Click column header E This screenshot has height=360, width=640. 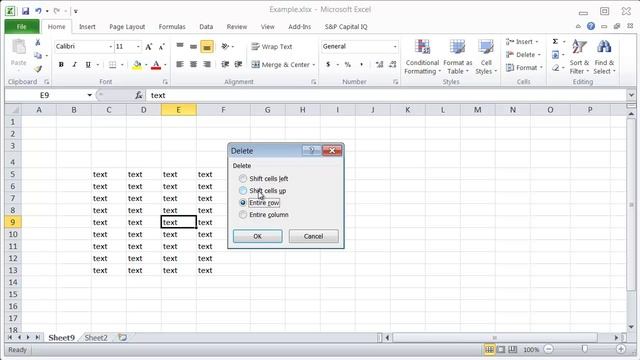pyautogui.click(x=178, y=110)
